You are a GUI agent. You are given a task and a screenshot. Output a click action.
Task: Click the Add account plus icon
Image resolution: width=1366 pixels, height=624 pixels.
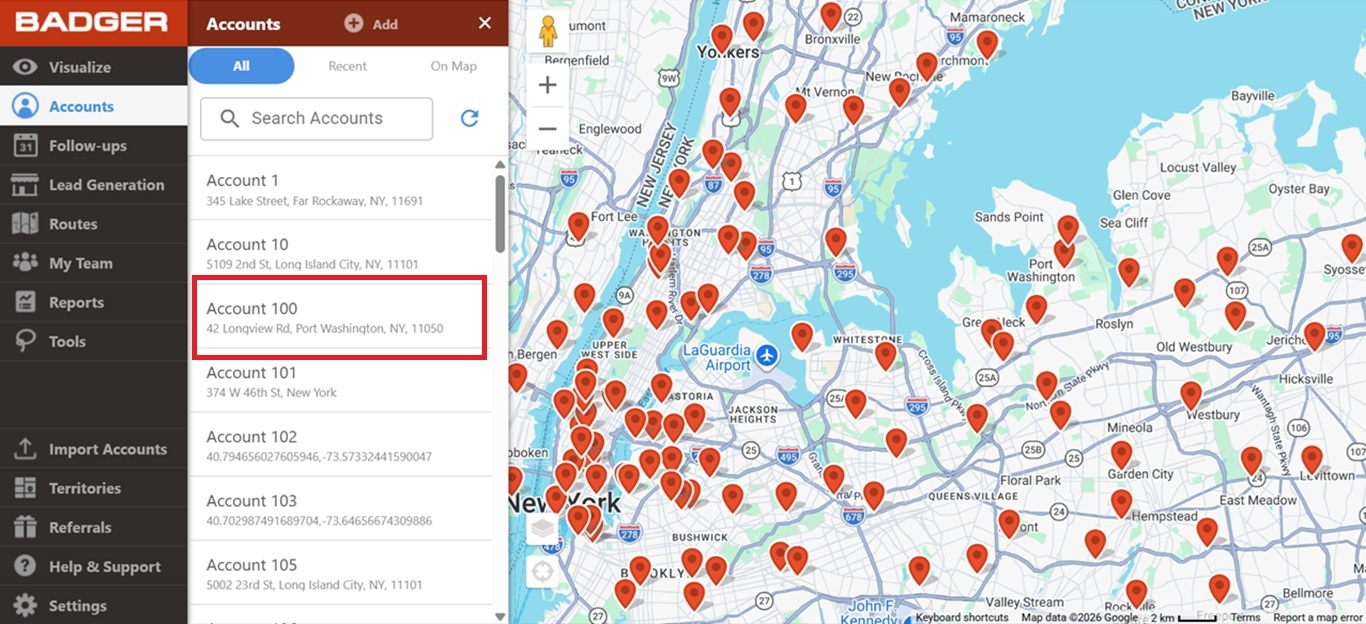(354, 23)
